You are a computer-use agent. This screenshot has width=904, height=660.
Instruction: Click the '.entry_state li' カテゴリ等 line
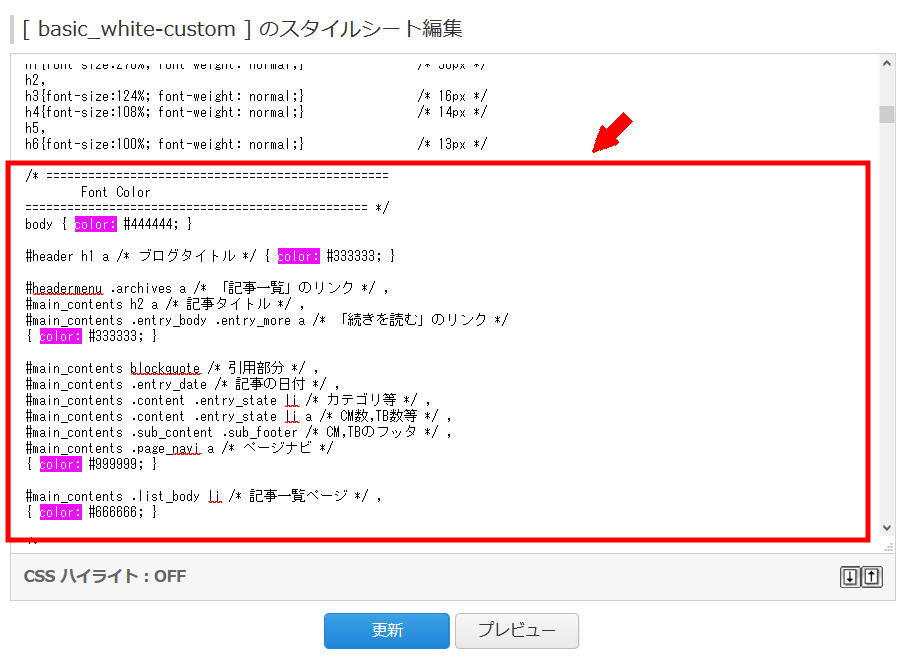pos(228,400)
